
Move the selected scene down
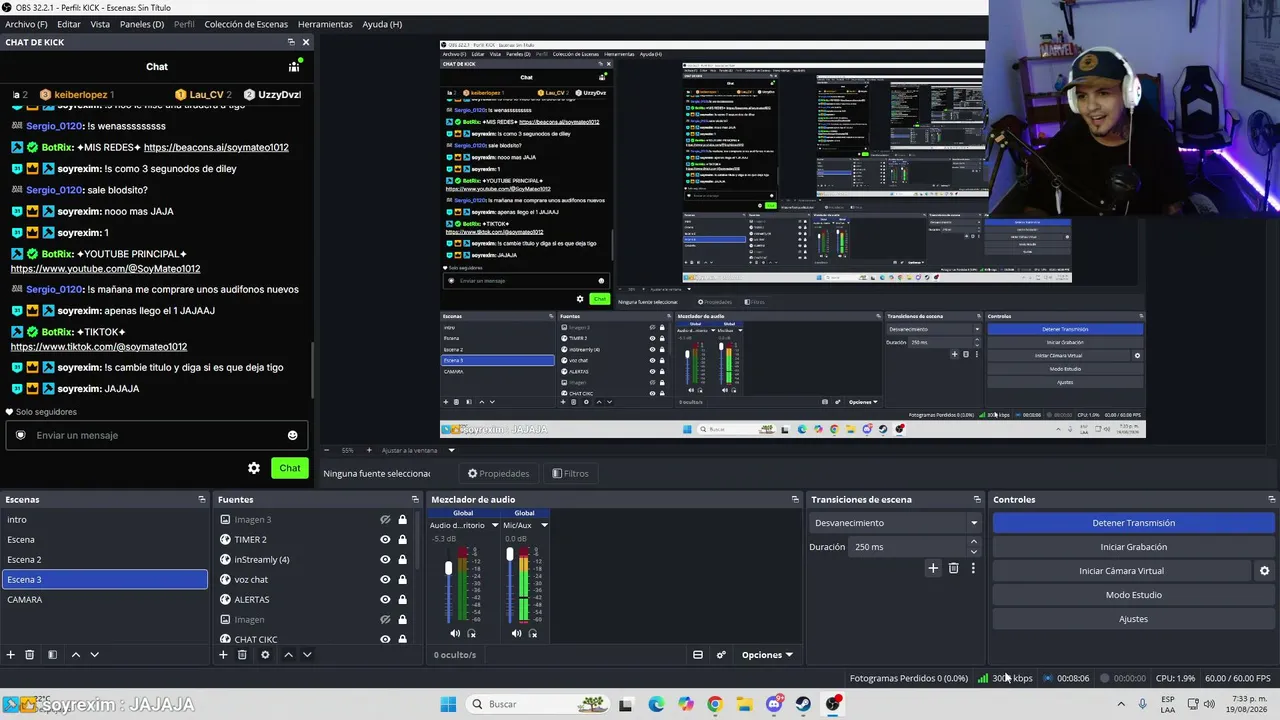click(94, 655)
